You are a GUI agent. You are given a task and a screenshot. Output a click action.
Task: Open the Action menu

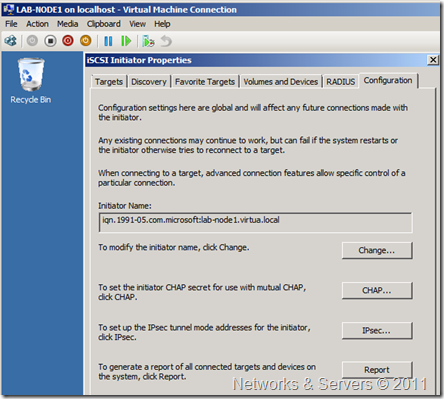click(x=37, y=24)
